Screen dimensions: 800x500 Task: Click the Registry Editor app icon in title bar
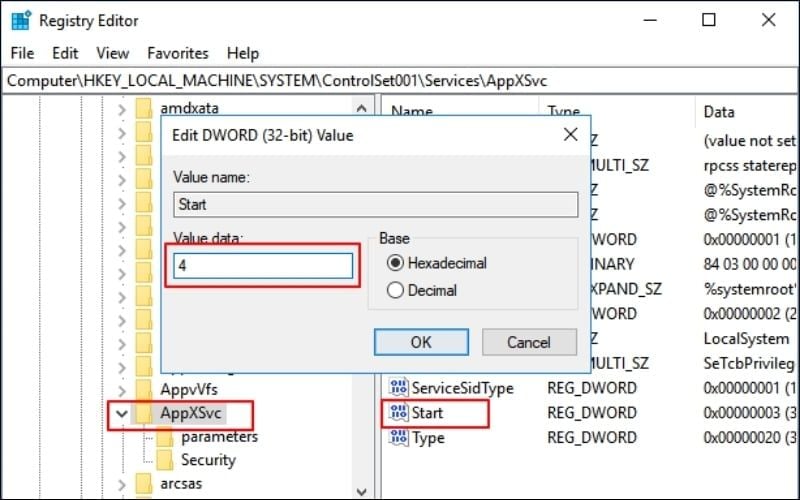click(20, 20)
